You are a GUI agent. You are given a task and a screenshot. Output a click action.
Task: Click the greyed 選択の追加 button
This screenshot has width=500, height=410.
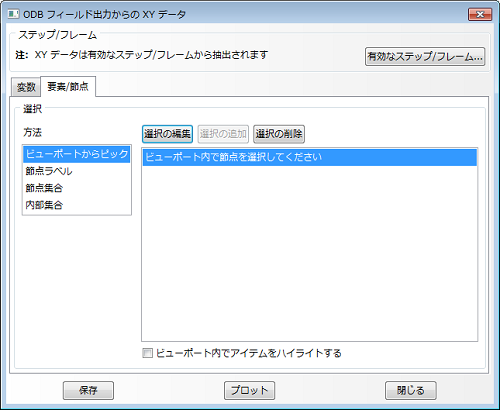223,134
